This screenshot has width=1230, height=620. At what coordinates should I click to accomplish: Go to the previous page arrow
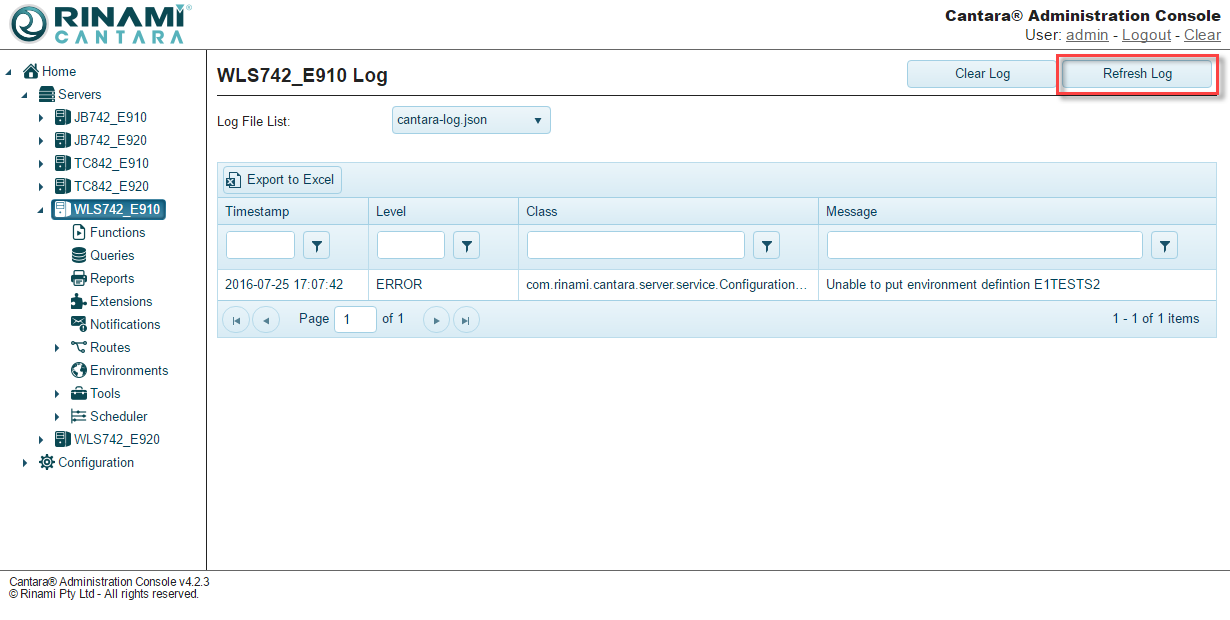[x=266, y=320]
